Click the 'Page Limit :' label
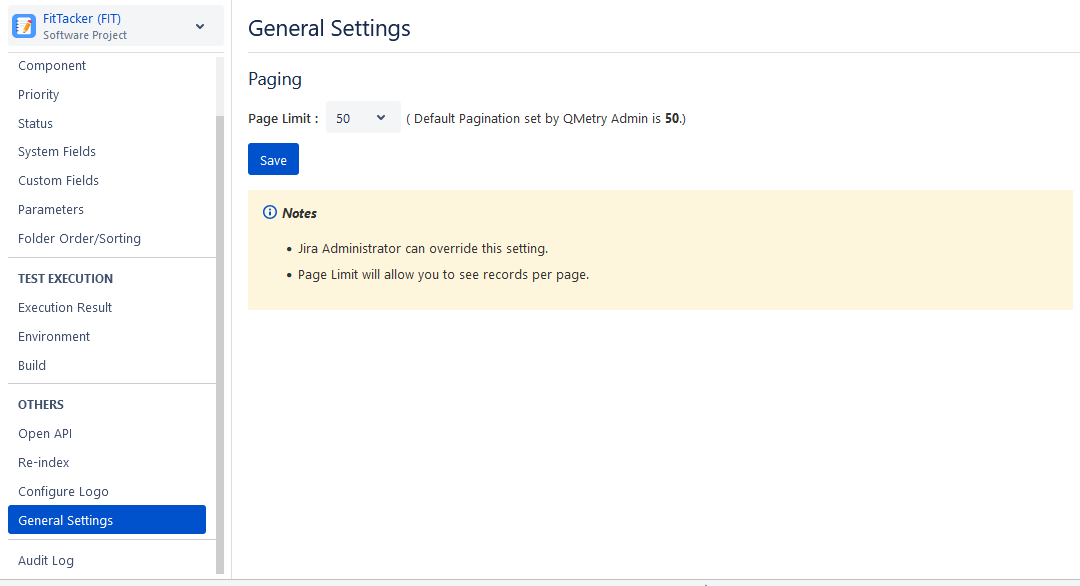The width and height of the screenshot is (1080, 586). (283, 118)
